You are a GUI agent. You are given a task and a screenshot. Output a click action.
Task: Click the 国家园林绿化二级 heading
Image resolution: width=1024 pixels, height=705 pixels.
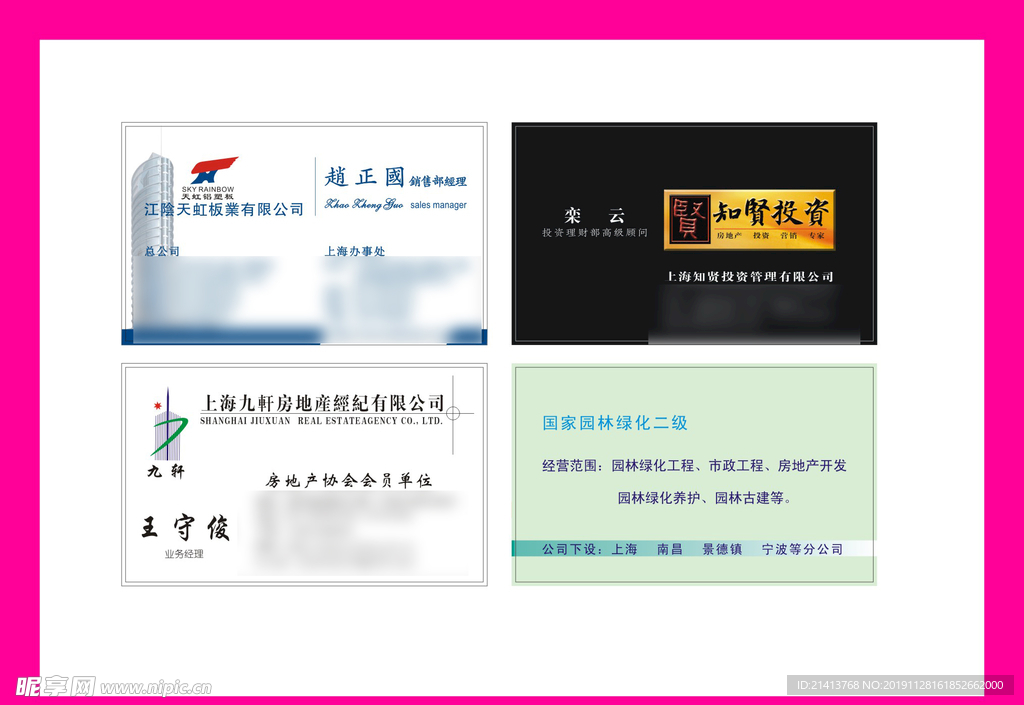tap(615, 423)
